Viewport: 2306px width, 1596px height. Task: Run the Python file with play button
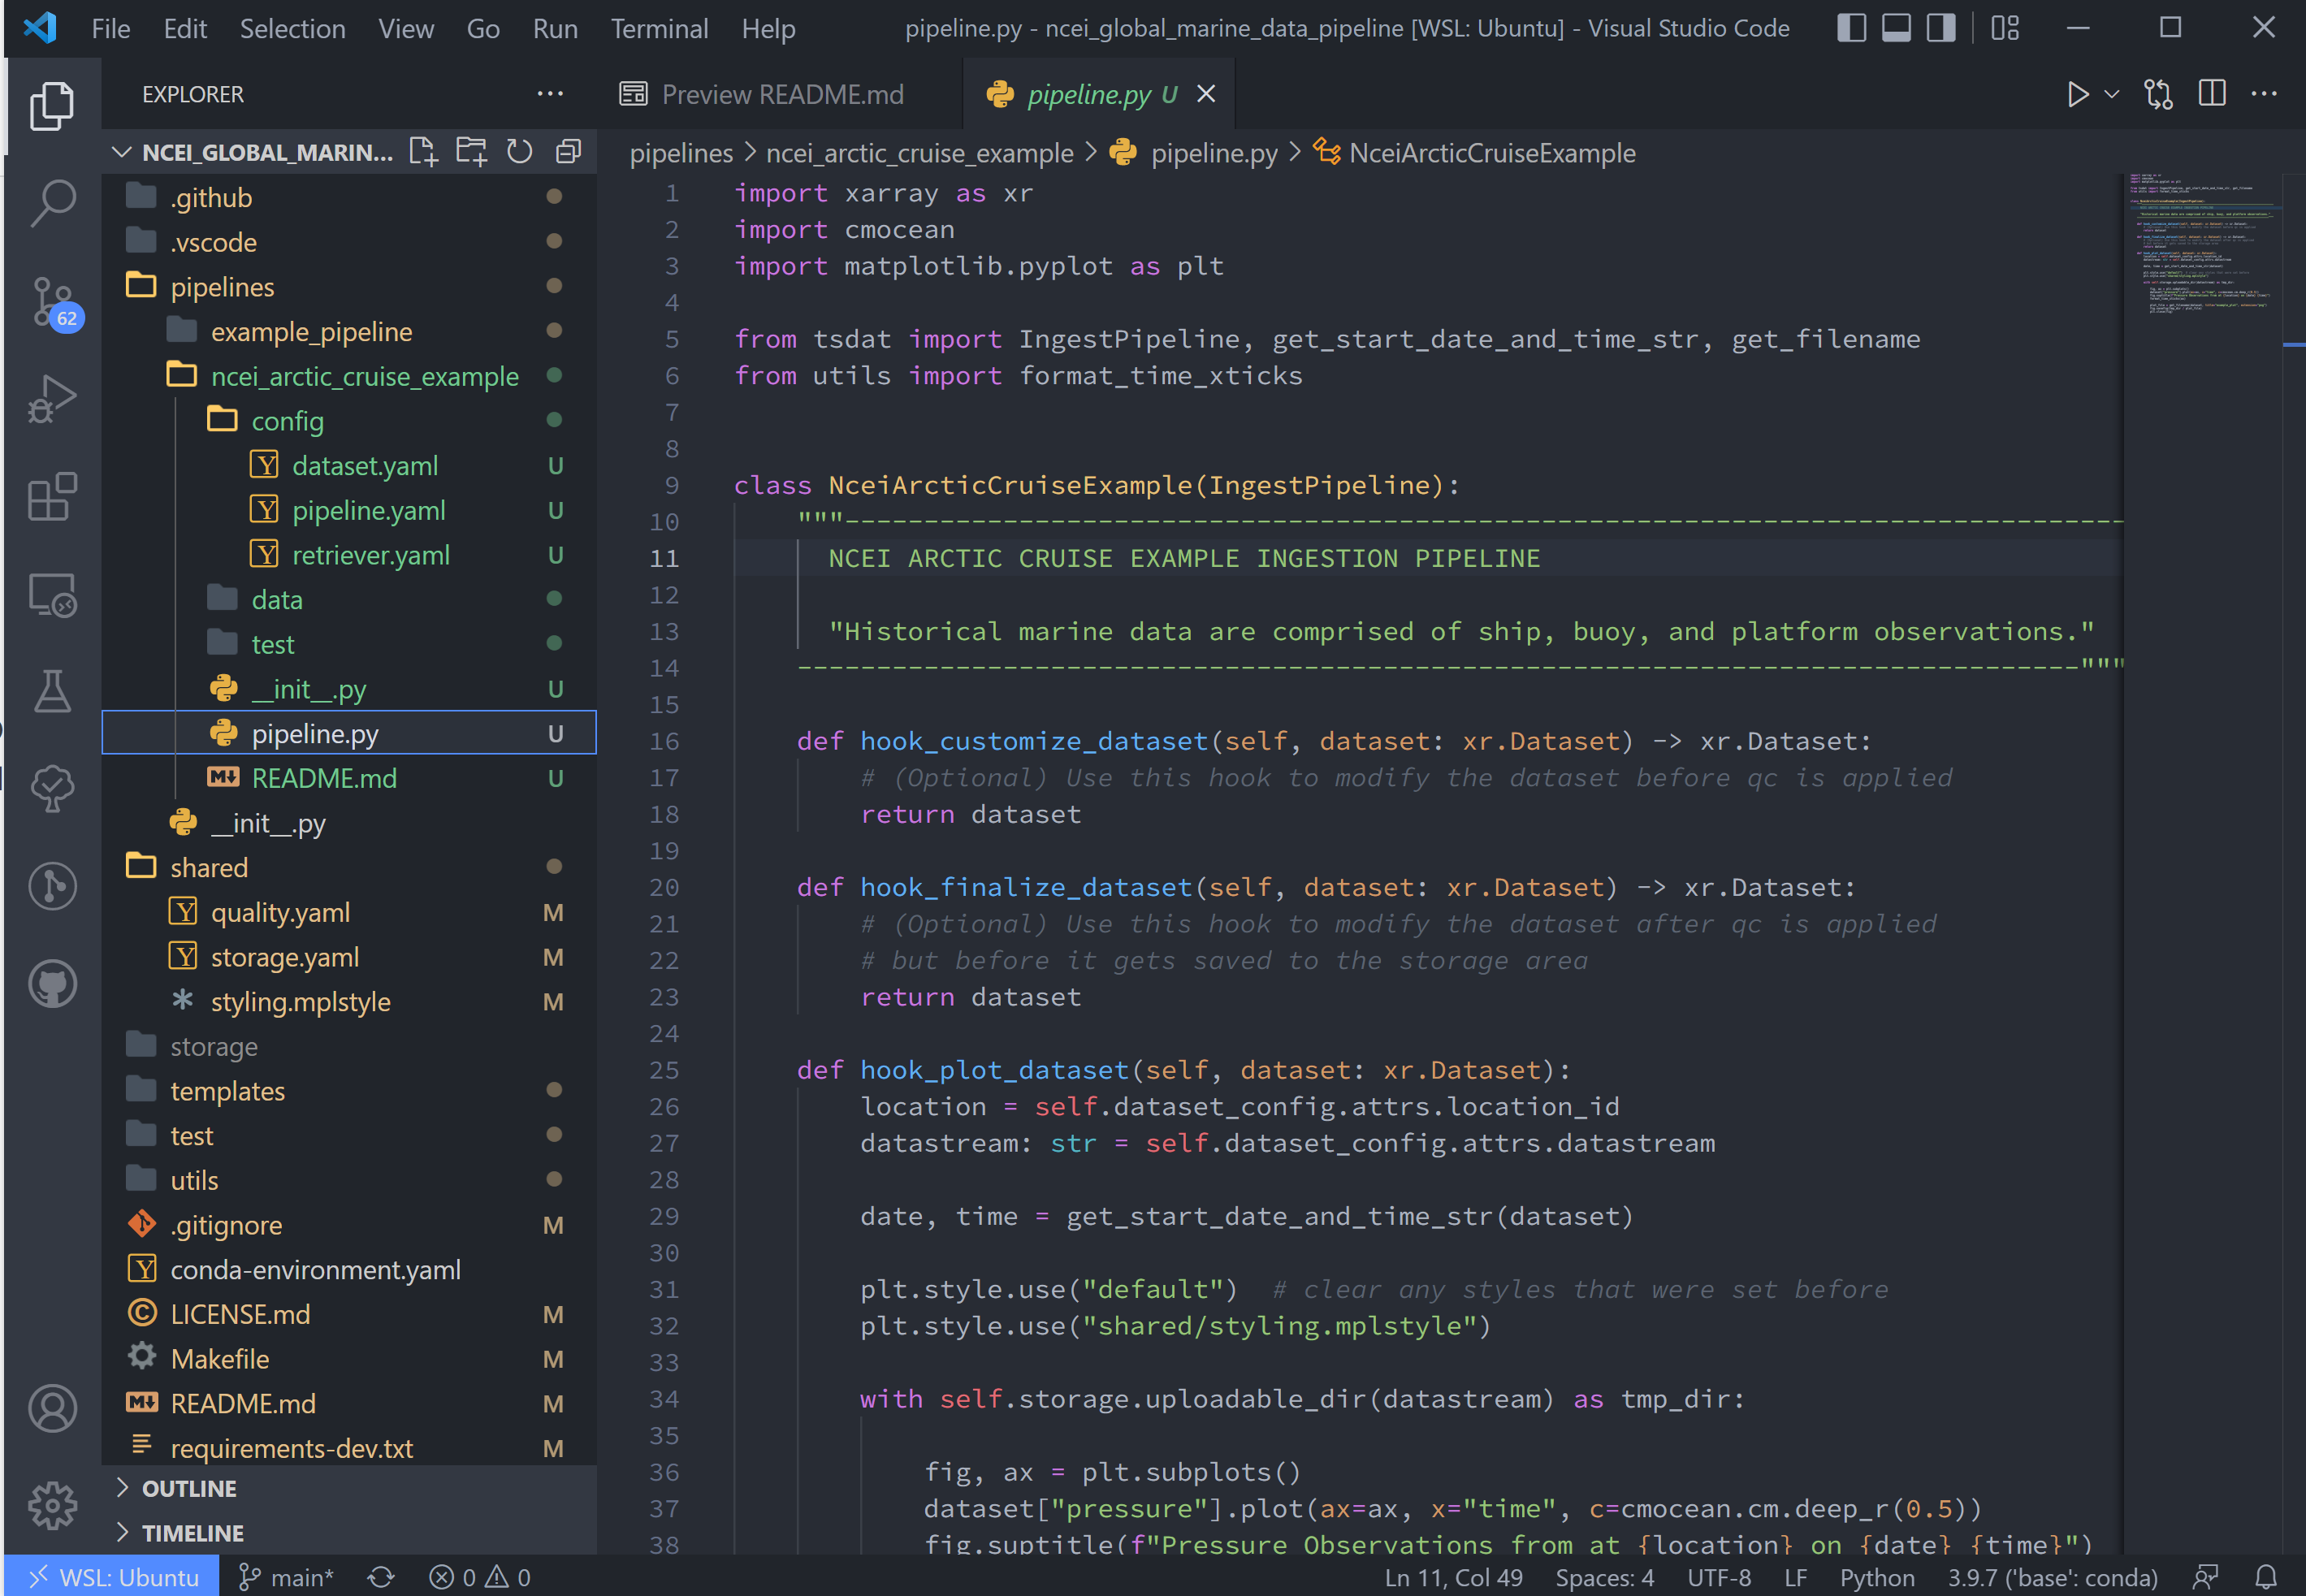coord(2077,94)
